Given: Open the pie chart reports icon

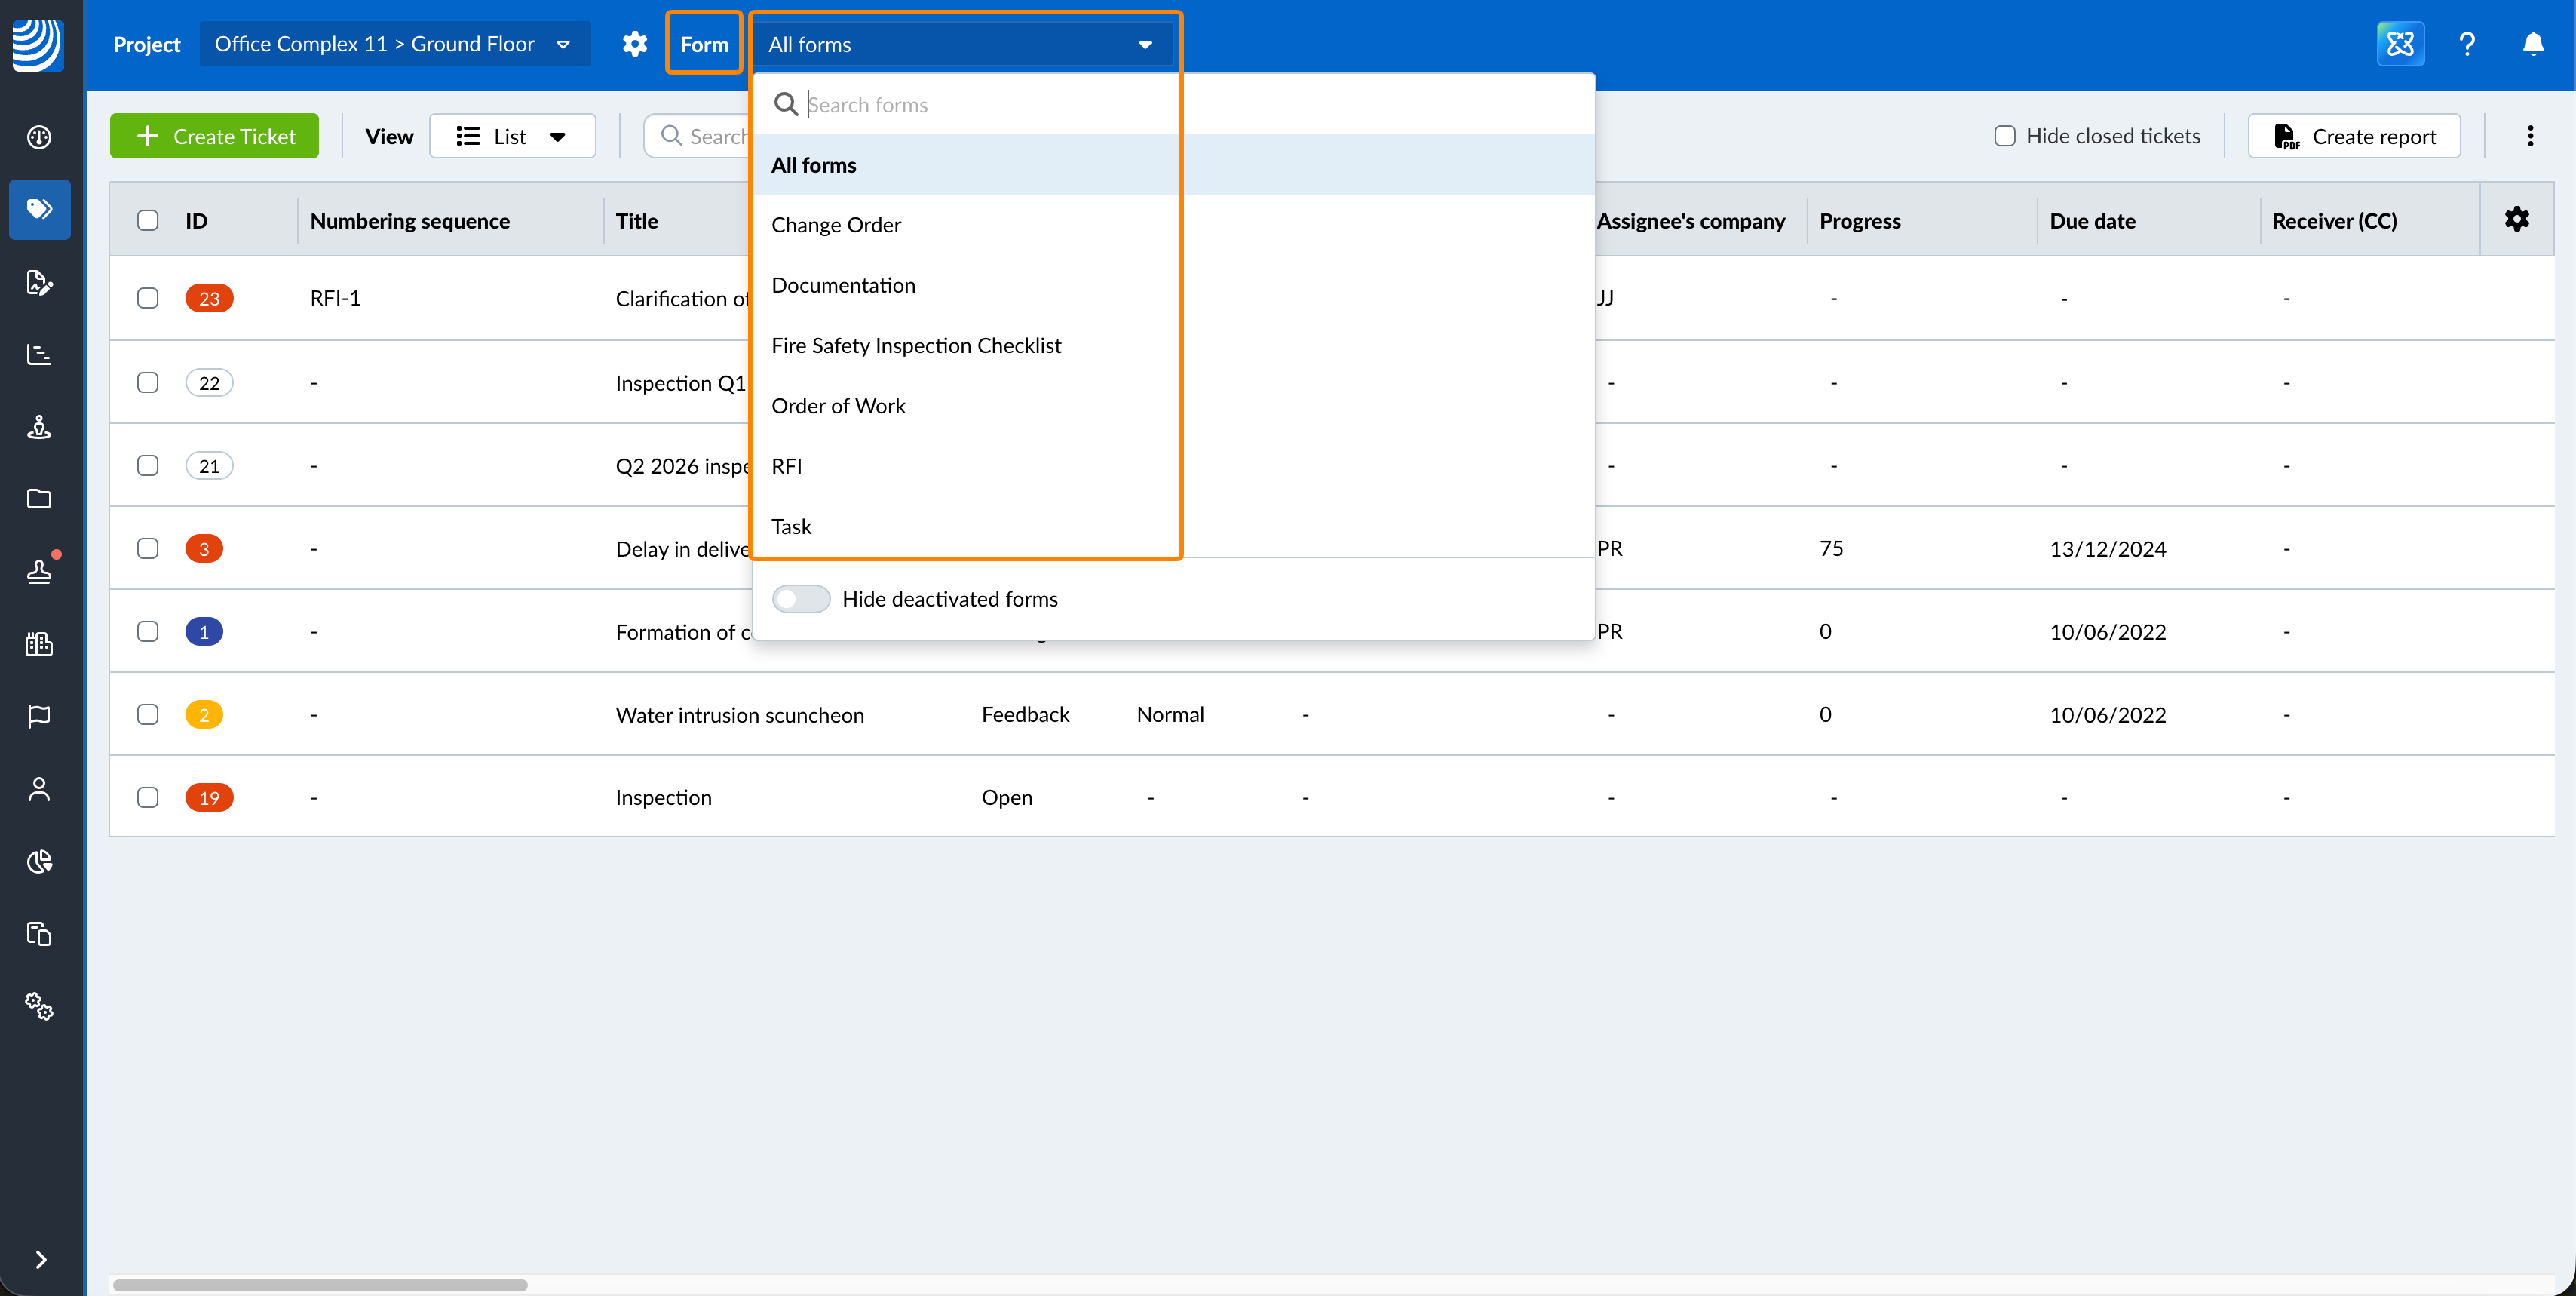Looking at the screenshot, I should pos(39,861).
